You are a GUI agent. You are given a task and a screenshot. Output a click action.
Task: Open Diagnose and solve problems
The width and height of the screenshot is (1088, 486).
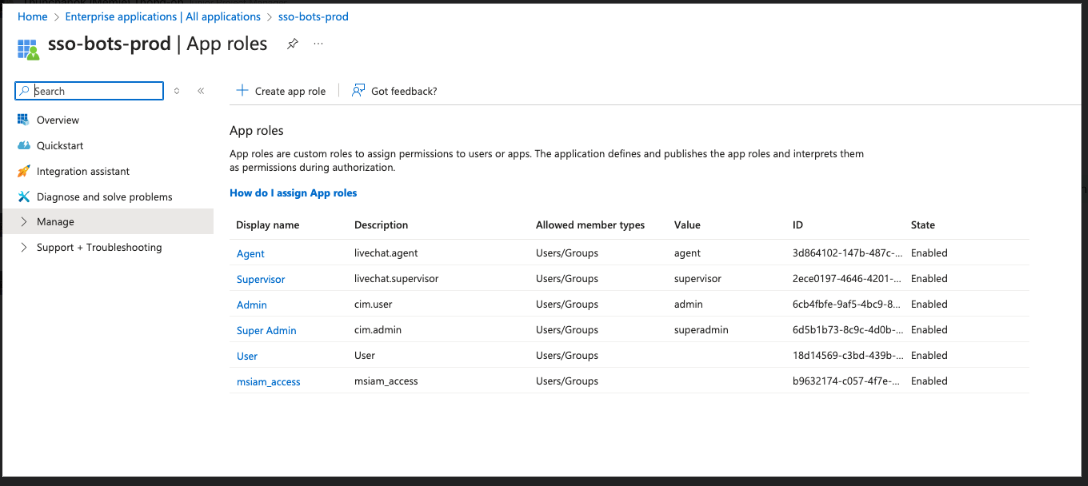point(103,197)
